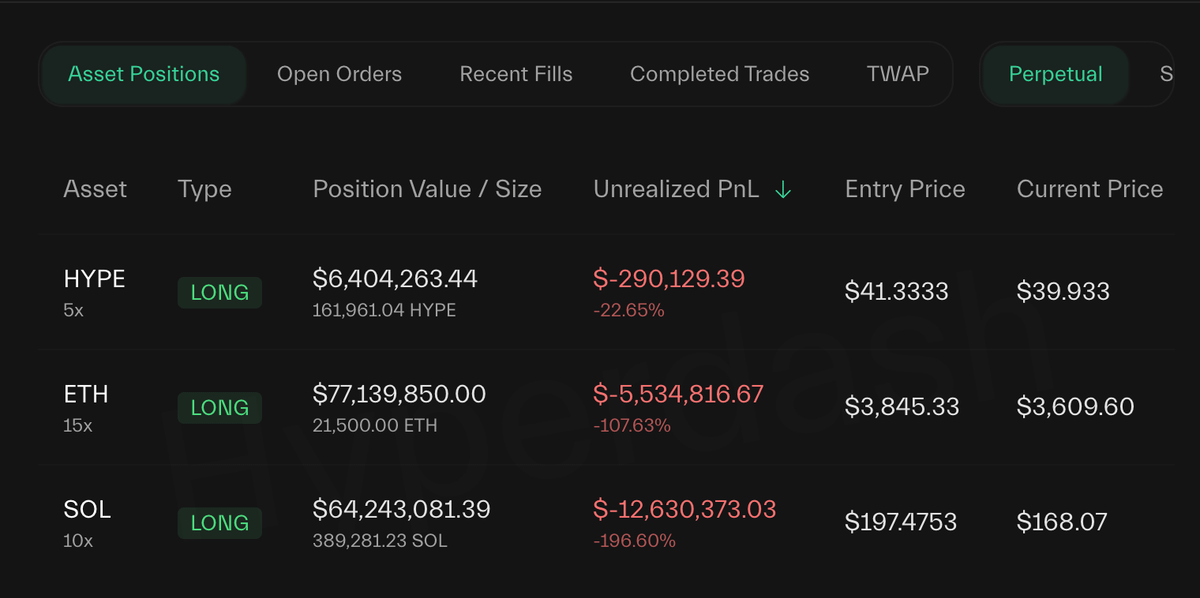Sort by Position Value / Size header
1200x598 pixels.
click(427, 189)
